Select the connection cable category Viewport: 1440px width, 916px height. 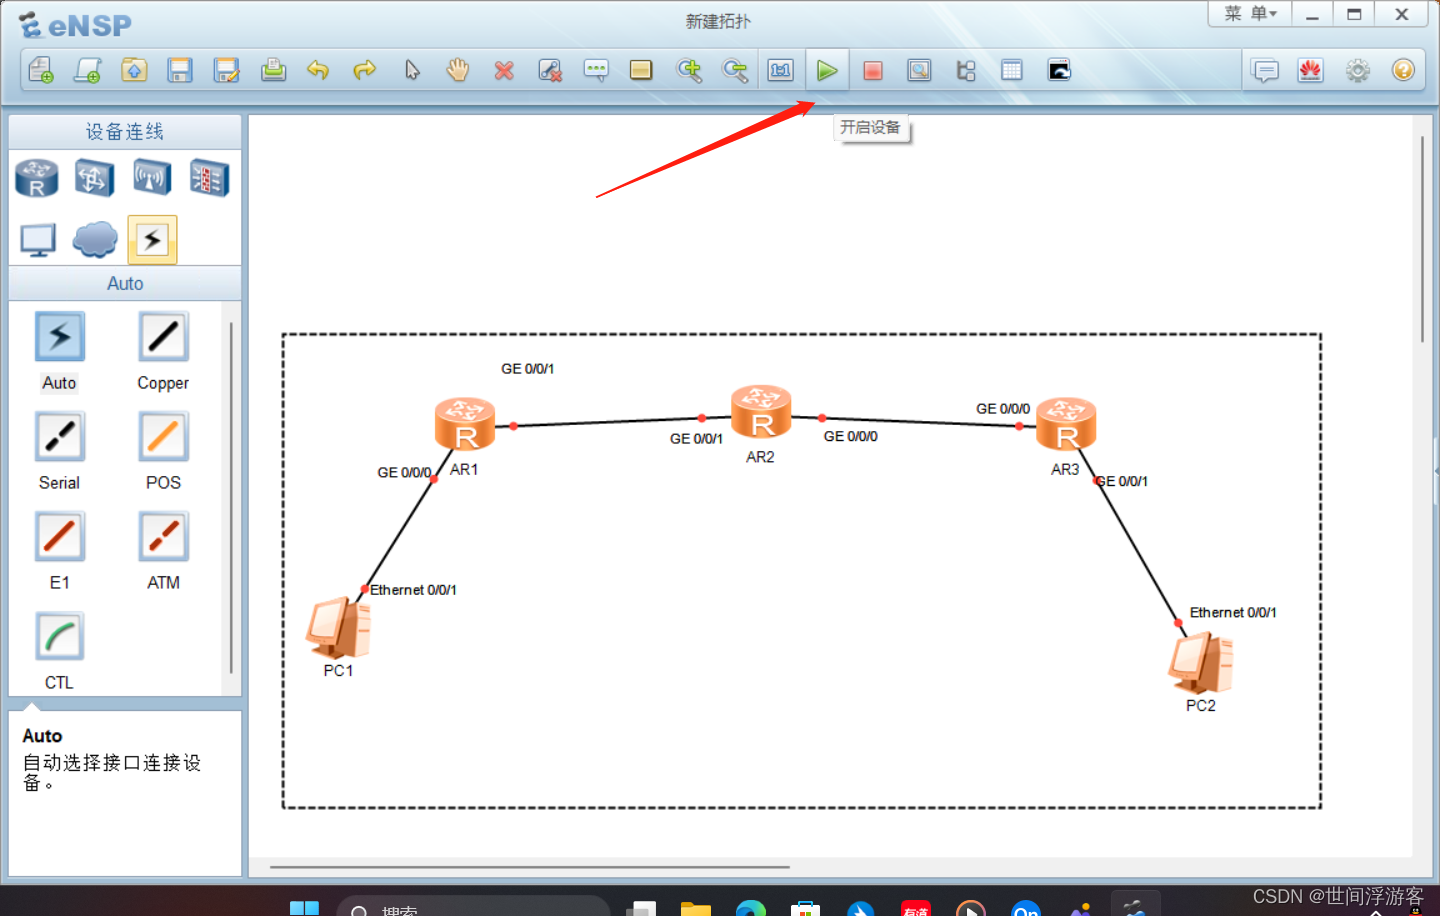(x=152, y=240)
